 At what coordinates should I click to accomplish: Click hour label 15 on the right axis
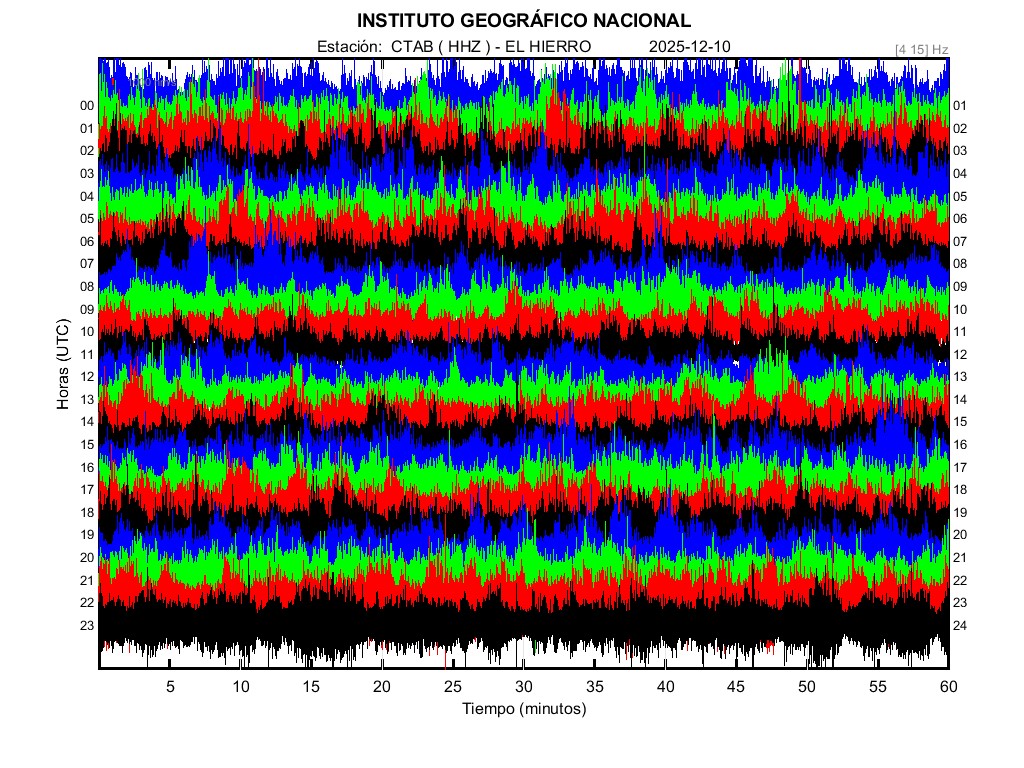tap(960, 422)
